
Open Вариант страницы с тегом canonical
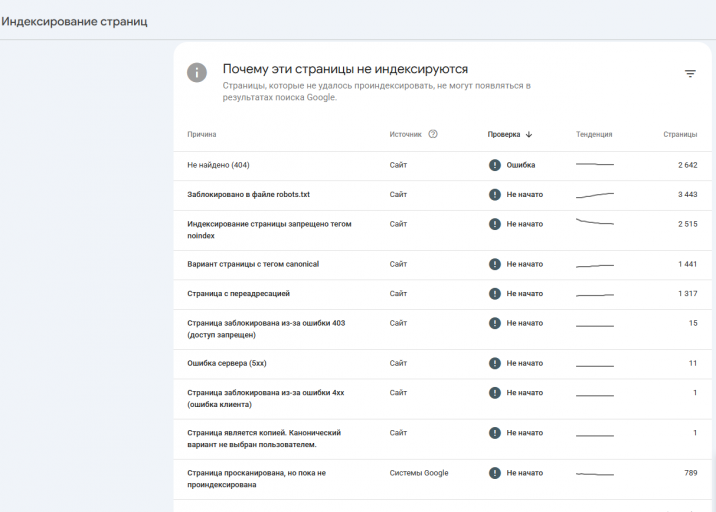click(253, 264)
